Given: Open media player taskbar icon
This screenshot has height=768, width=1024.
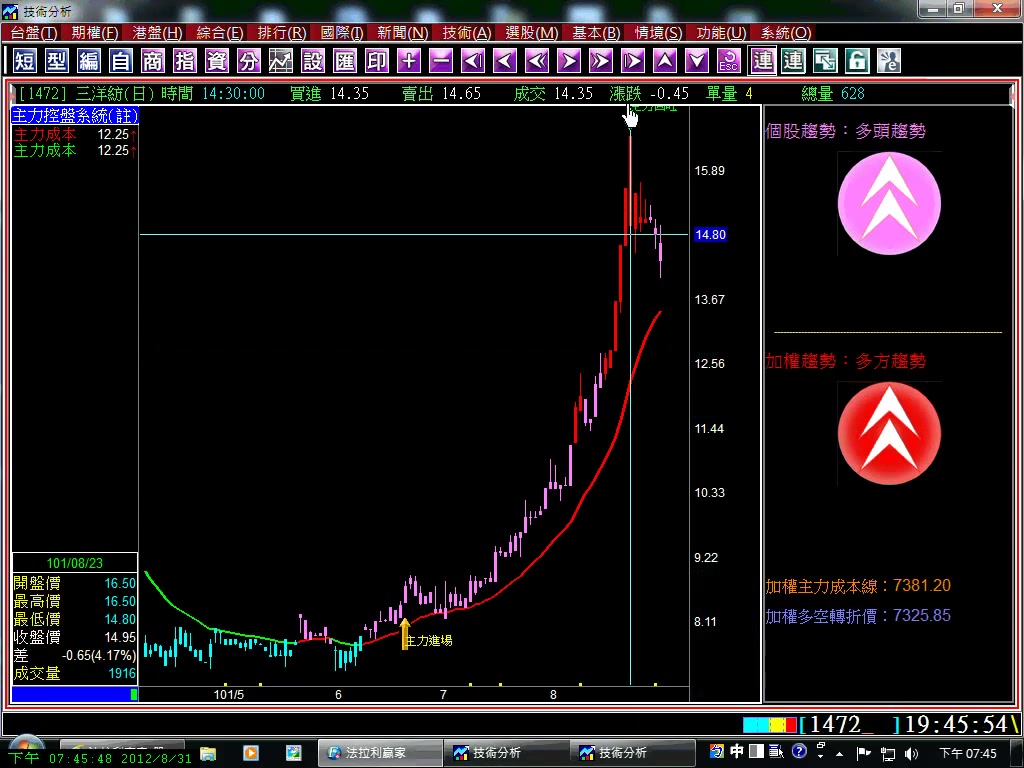Looking at the screenshot, I should point(251,754).
